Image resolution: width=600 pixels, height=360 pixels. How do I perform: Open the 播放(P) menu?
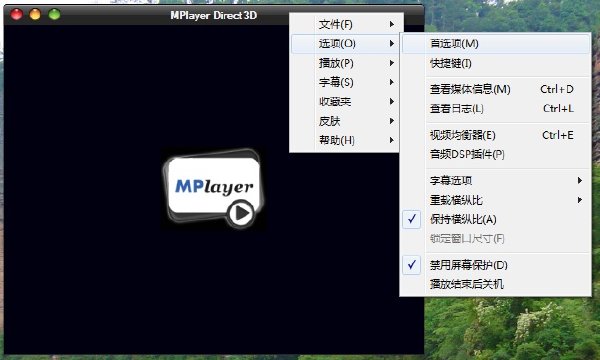[344, 63]
